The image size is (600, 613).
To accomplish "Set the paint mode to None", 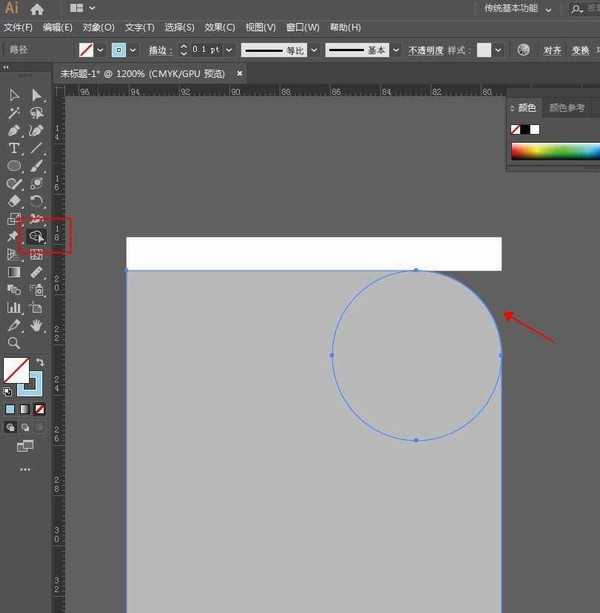I will click(x=39, y=409).
